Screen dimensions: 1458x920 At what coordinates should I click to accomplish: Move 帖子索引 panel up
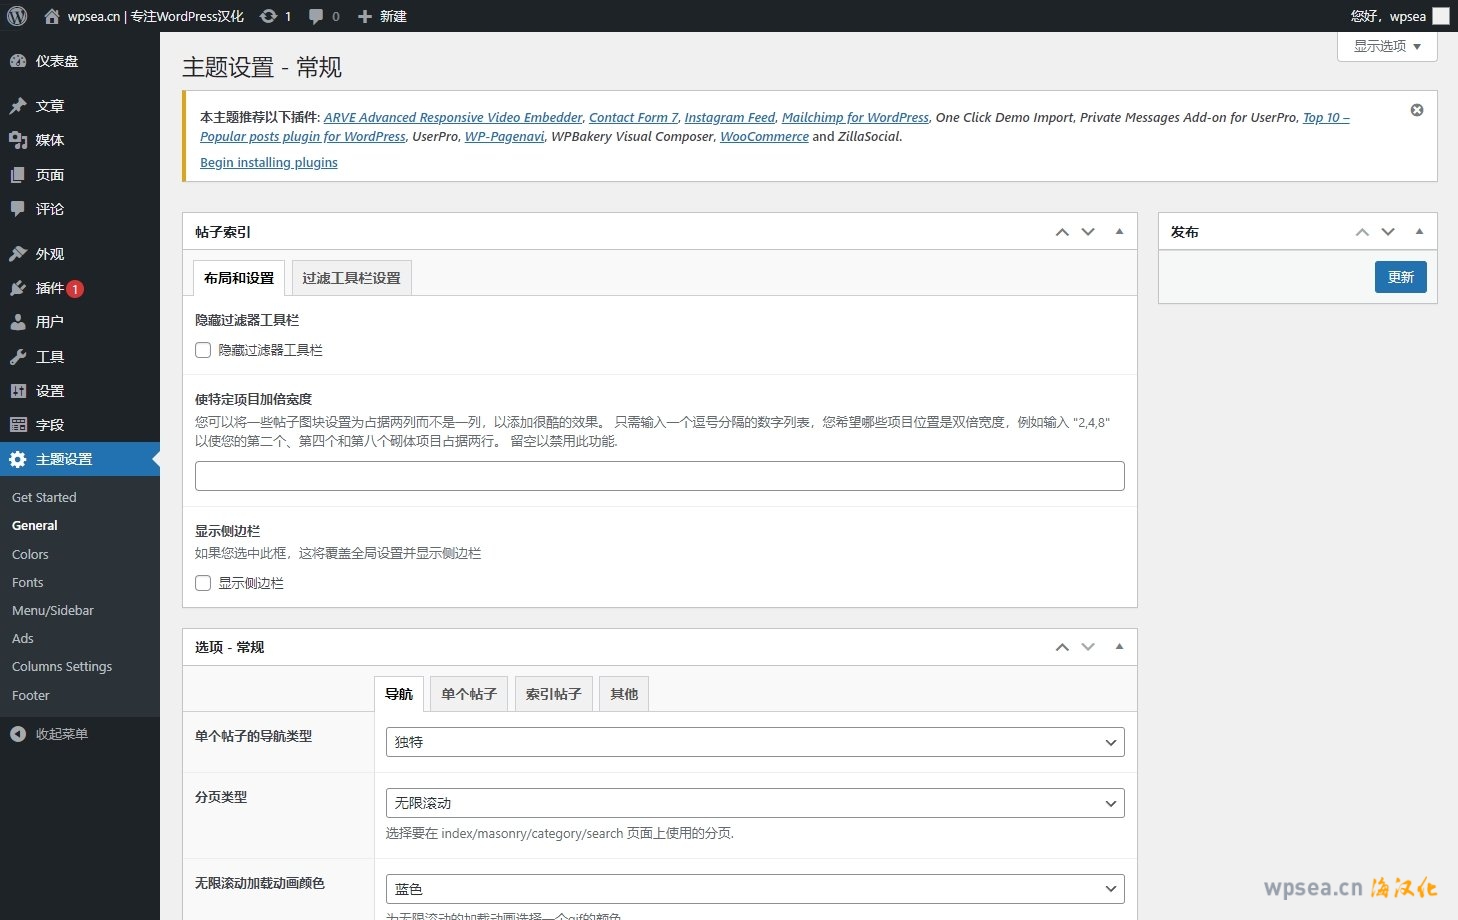click(x=1062, y=232)
